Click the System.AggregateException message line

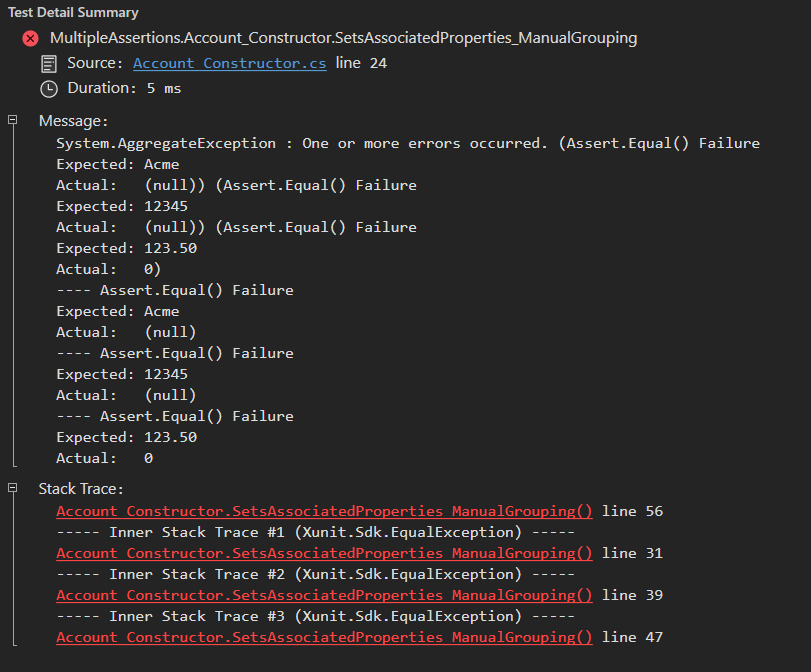coord(408,143)
